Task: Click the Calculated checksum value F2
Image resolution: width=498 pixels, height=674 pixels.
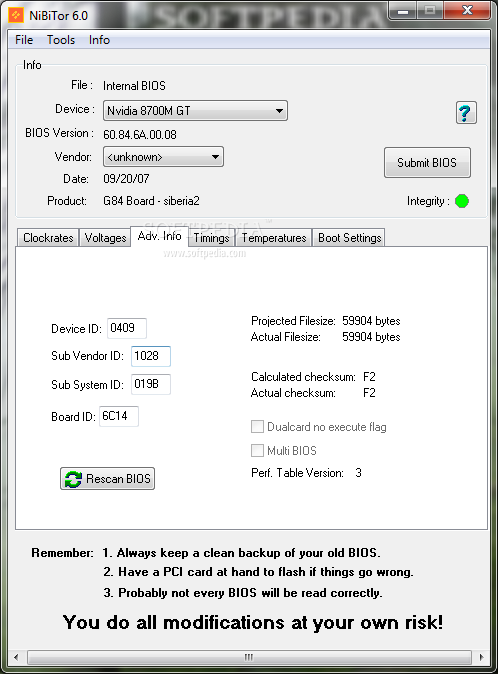Action: (369, 377)
